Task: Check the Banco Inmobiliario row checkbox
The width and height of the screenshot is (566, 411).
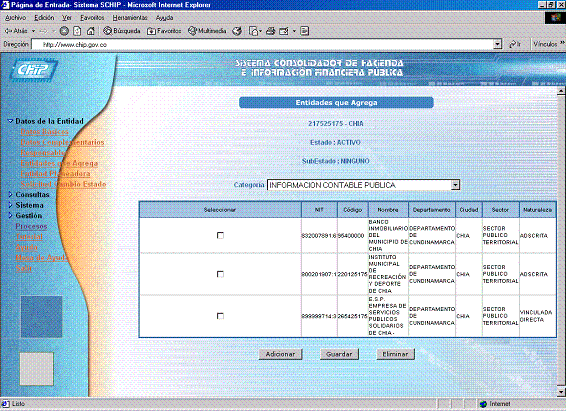Action: click(x=220, y=235)
